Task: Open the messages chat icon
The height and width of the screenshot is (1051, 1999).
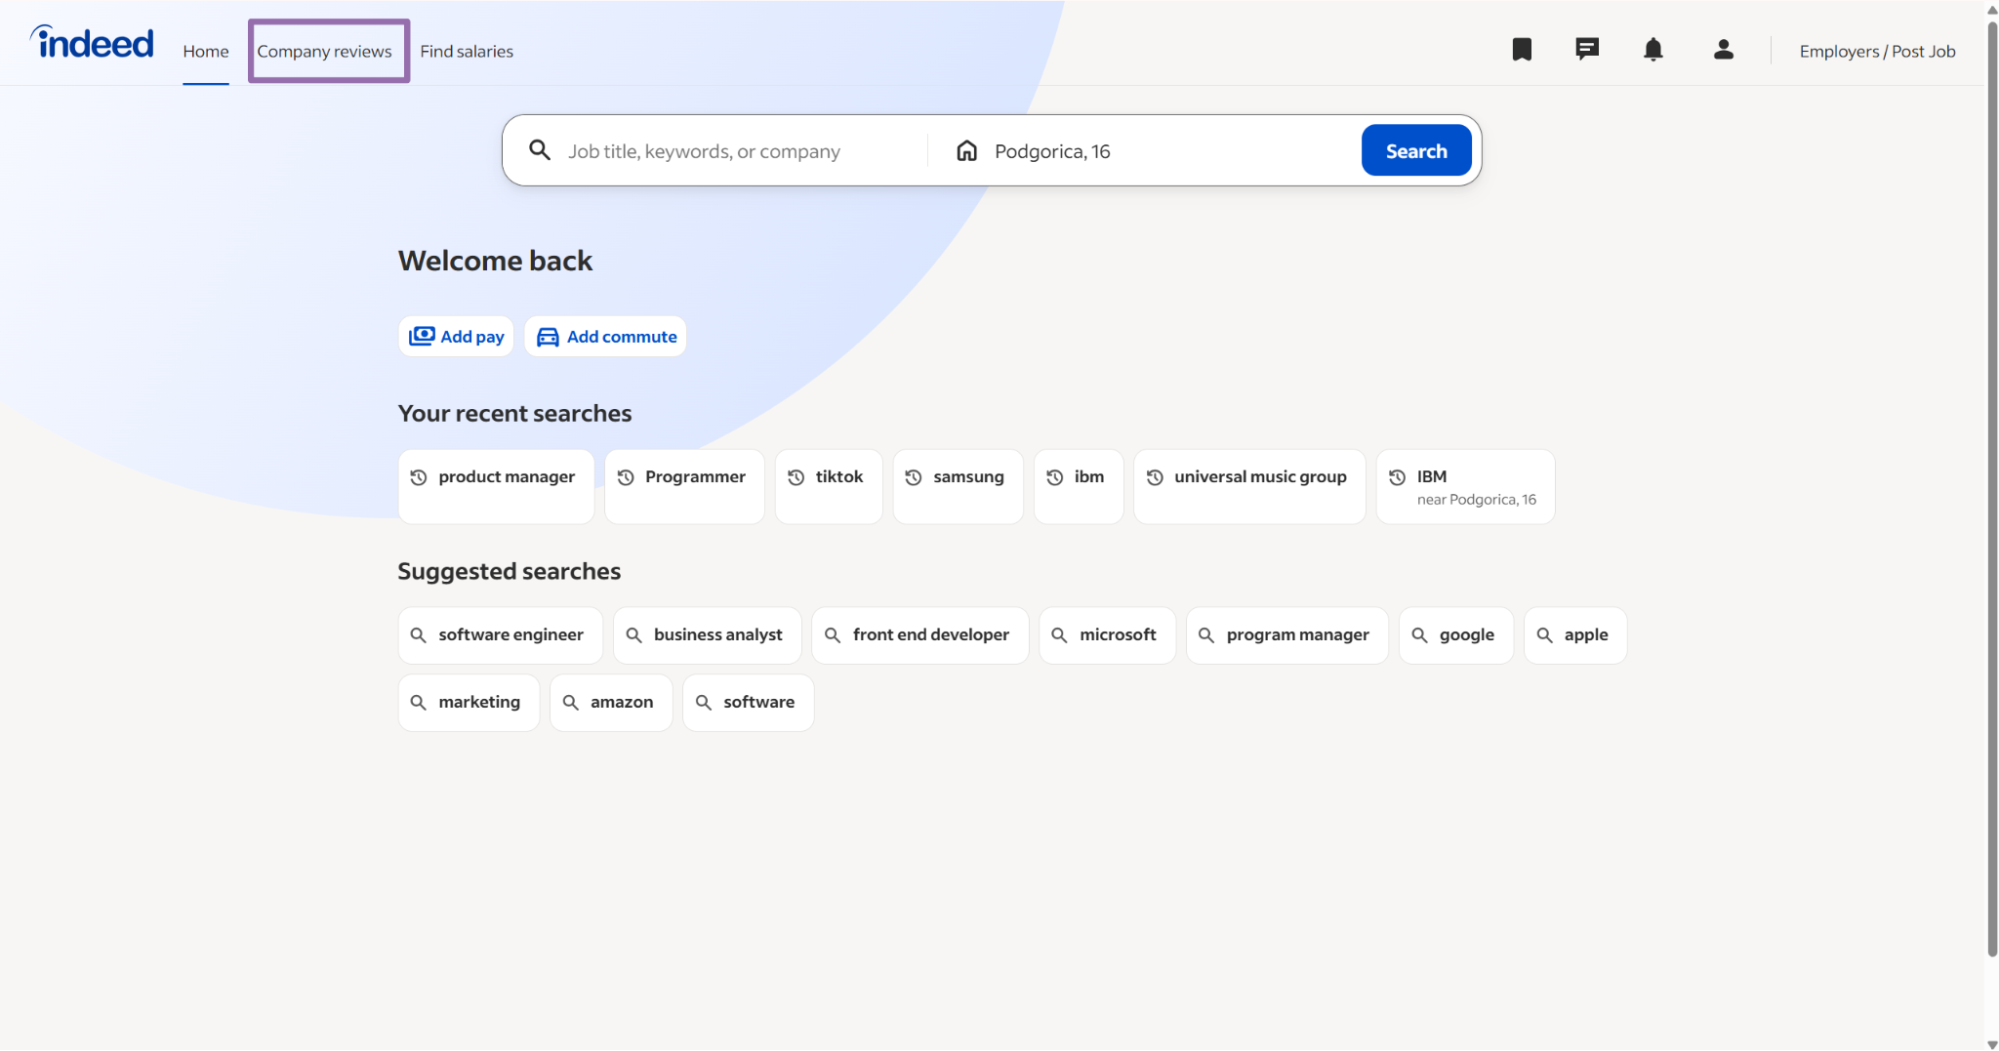Action: (1586, 49)
